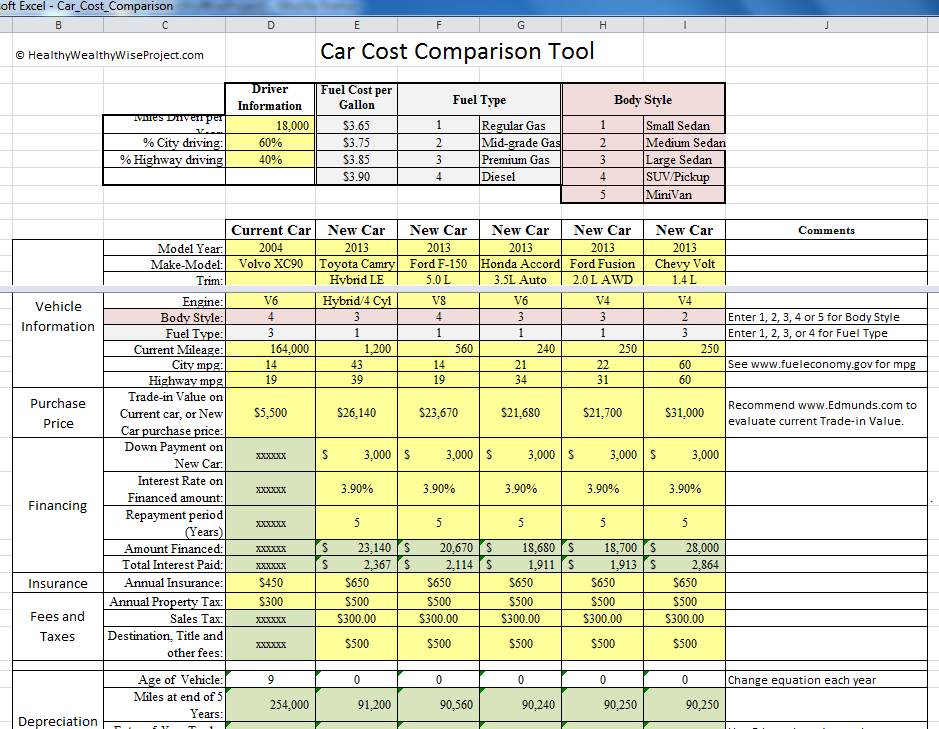Click the Vehicle Information section label
Viewport: 939px width, 729px height.
point(57,316)
